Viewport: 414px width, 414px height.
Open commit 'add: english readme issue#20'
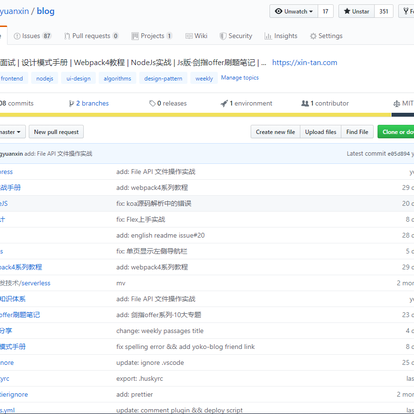[x=160, y=235]
